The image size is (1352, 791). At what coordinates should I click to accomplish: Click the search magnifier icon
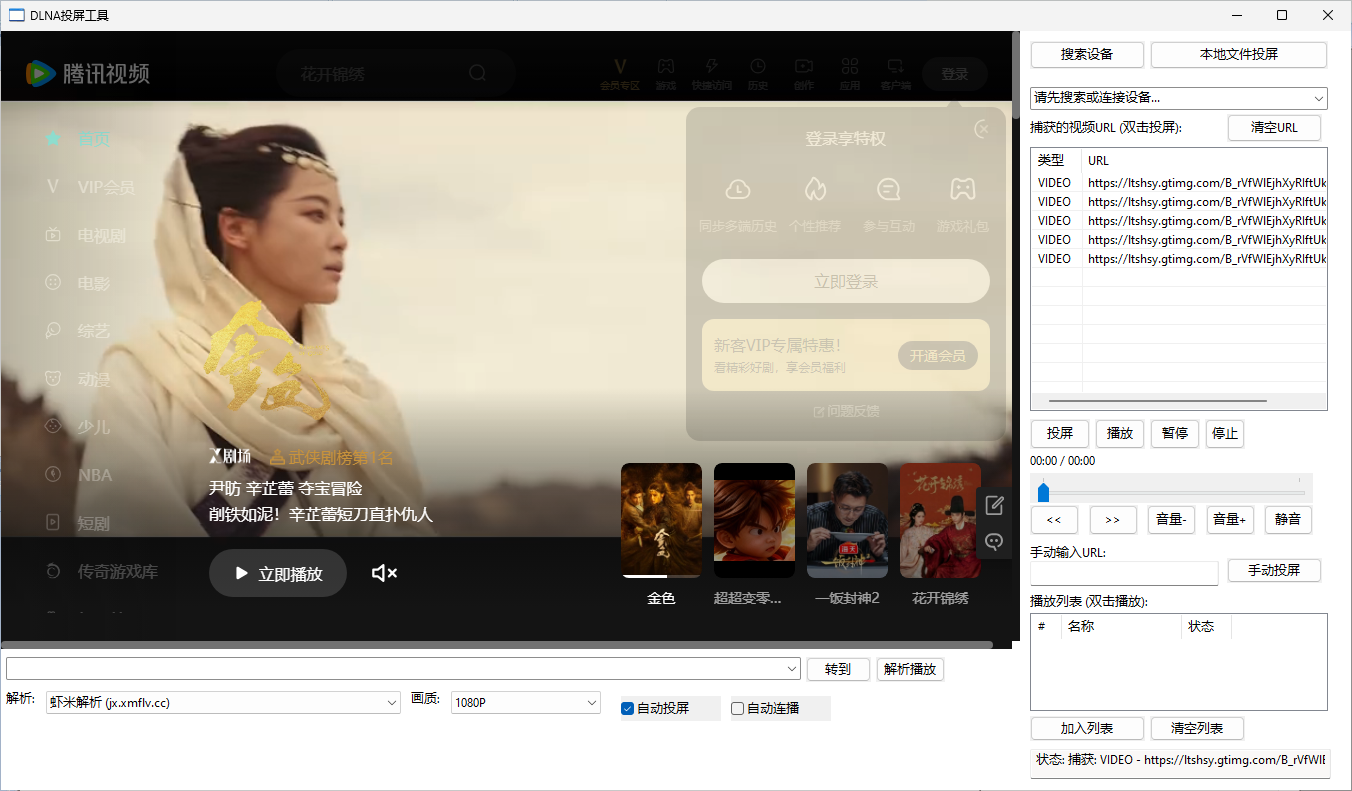(x=477, y=73)
